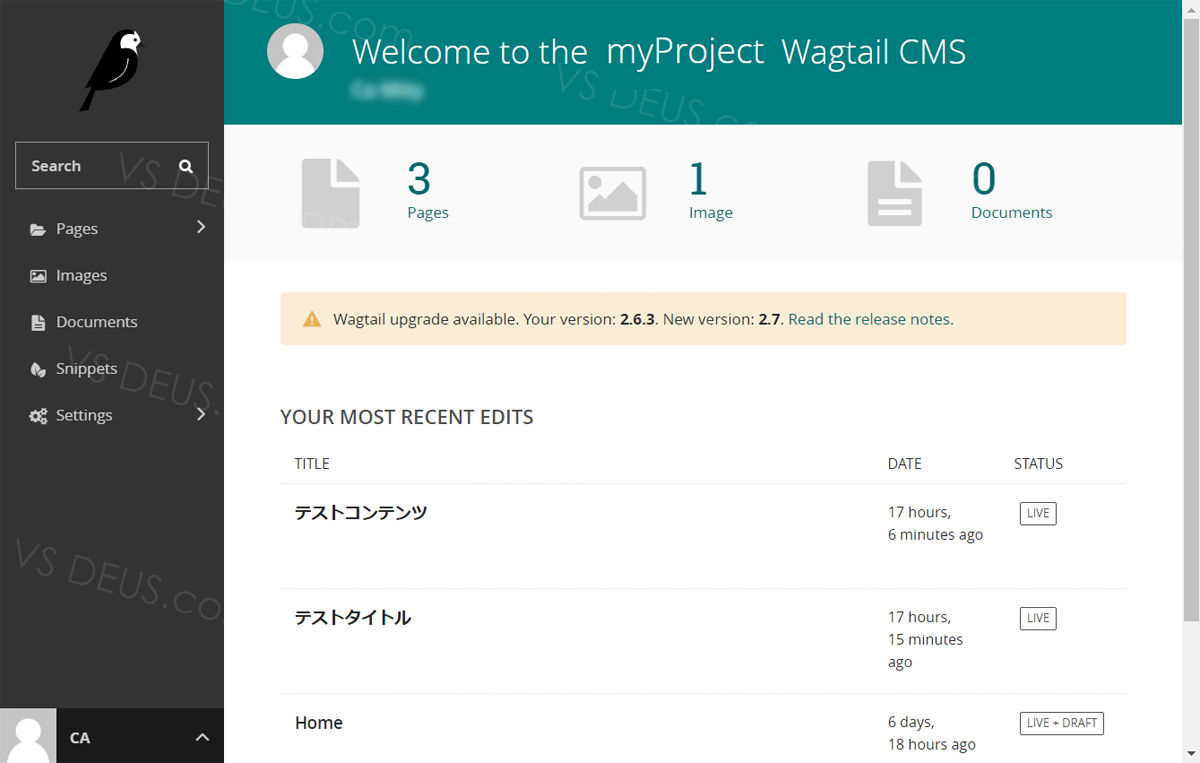This screenshot has width=1200, height=763.
Task: Click the Welcome to myProject Wagtail CMS title
Action: (x=659, y=52)
